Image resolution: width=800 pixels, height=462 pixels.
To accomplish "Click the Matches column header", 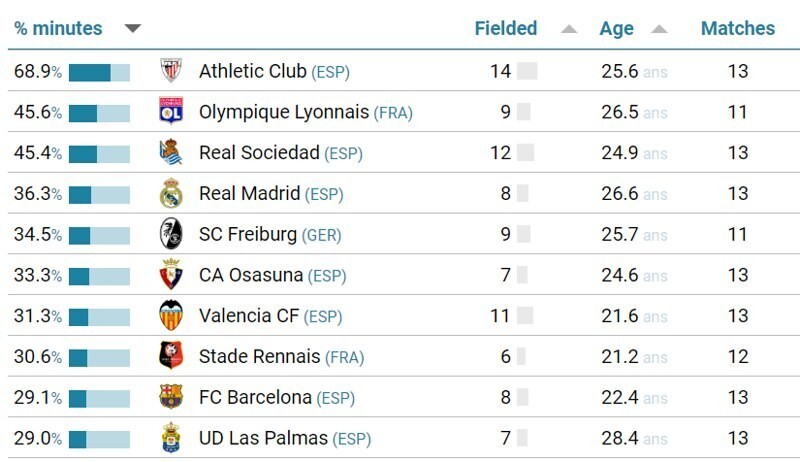I will point(738,28).
